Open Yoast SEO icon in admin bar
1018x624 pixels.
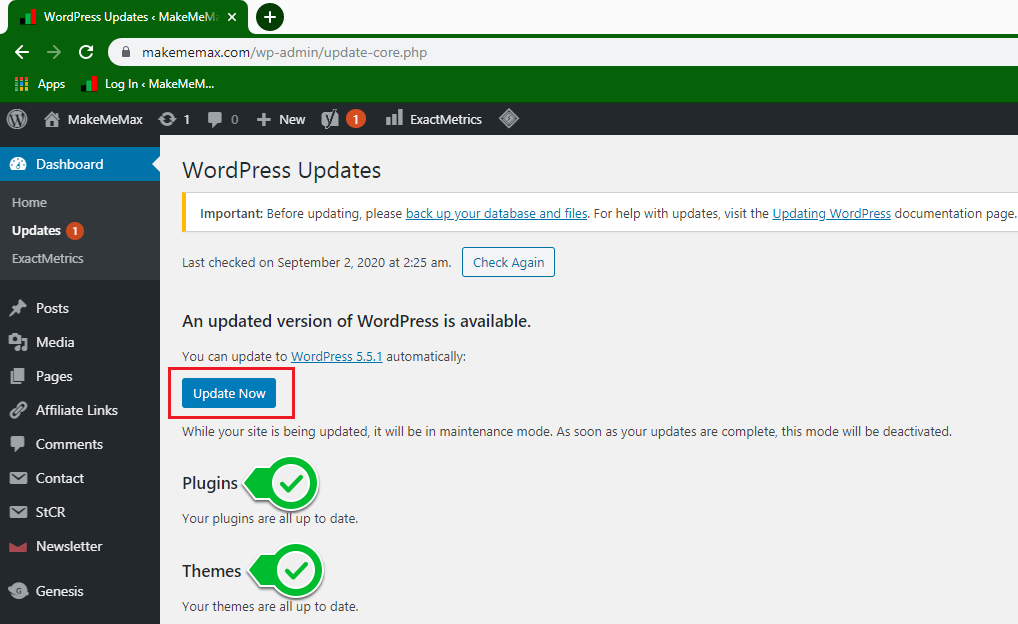(330, 119)
